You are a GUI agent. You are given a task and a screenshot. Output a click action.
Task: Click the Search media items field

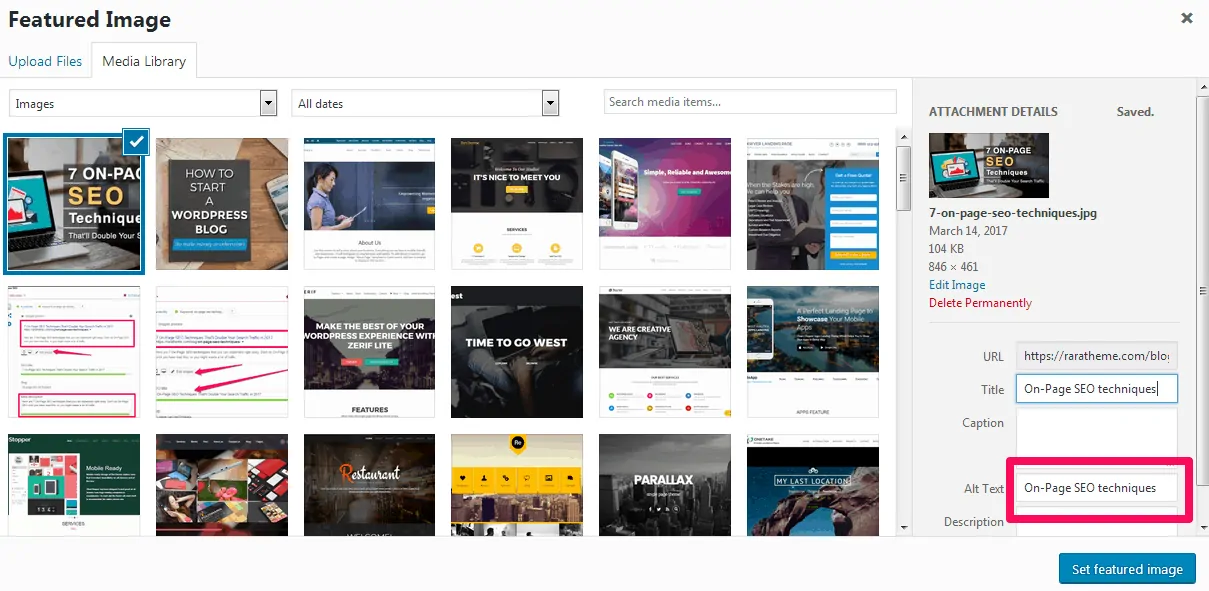tap(750, 102)
